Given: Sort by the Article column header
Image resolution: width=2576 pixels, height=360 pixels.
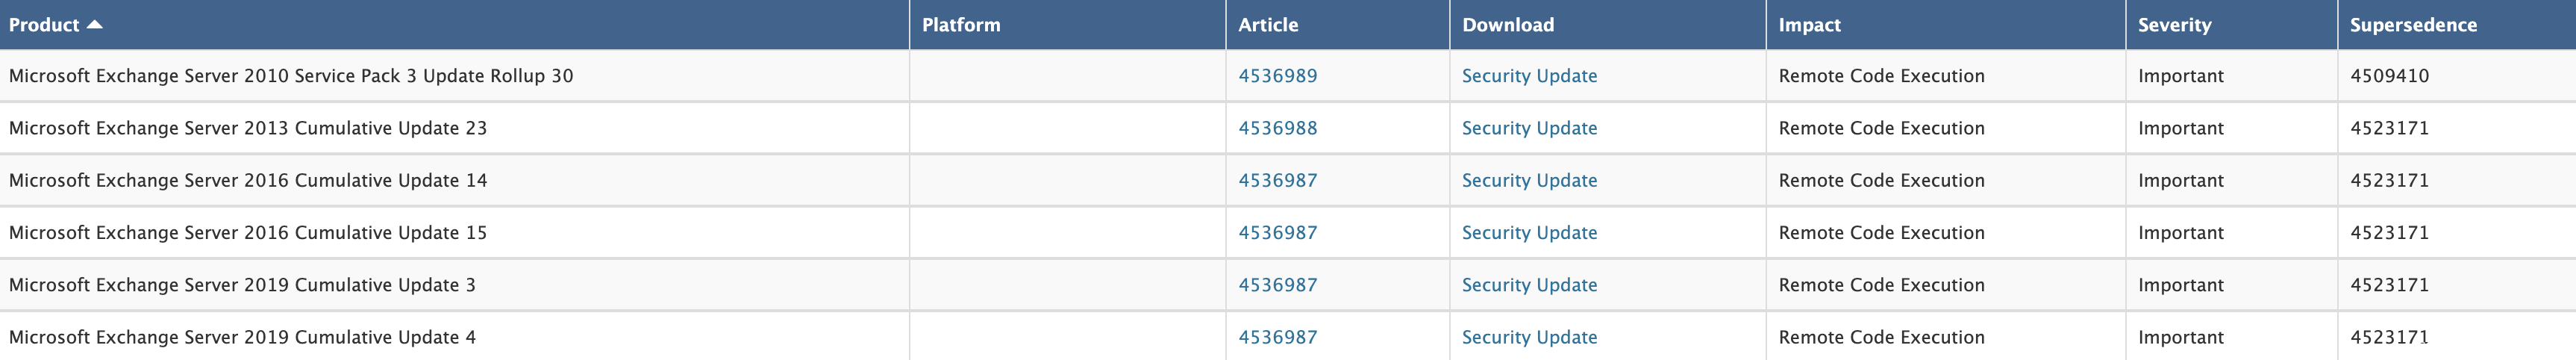Looking at the screenshot, I should pyautogui.click(x=1268, y=25).
